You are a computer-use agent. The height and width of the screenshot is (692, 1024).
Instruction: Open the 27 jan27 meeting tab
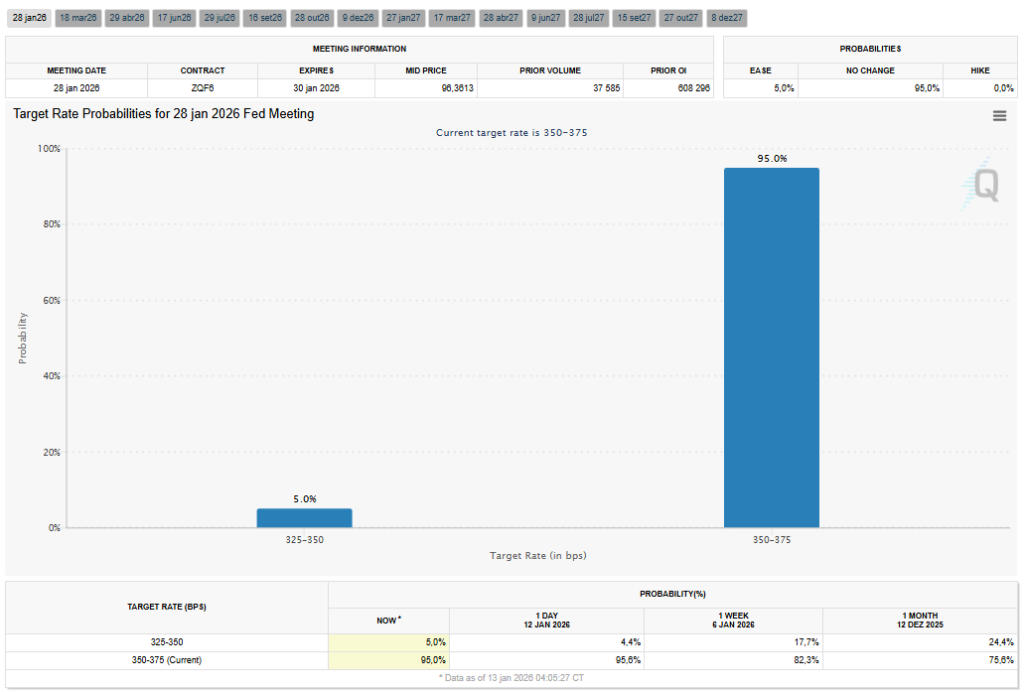pos(403,17)
